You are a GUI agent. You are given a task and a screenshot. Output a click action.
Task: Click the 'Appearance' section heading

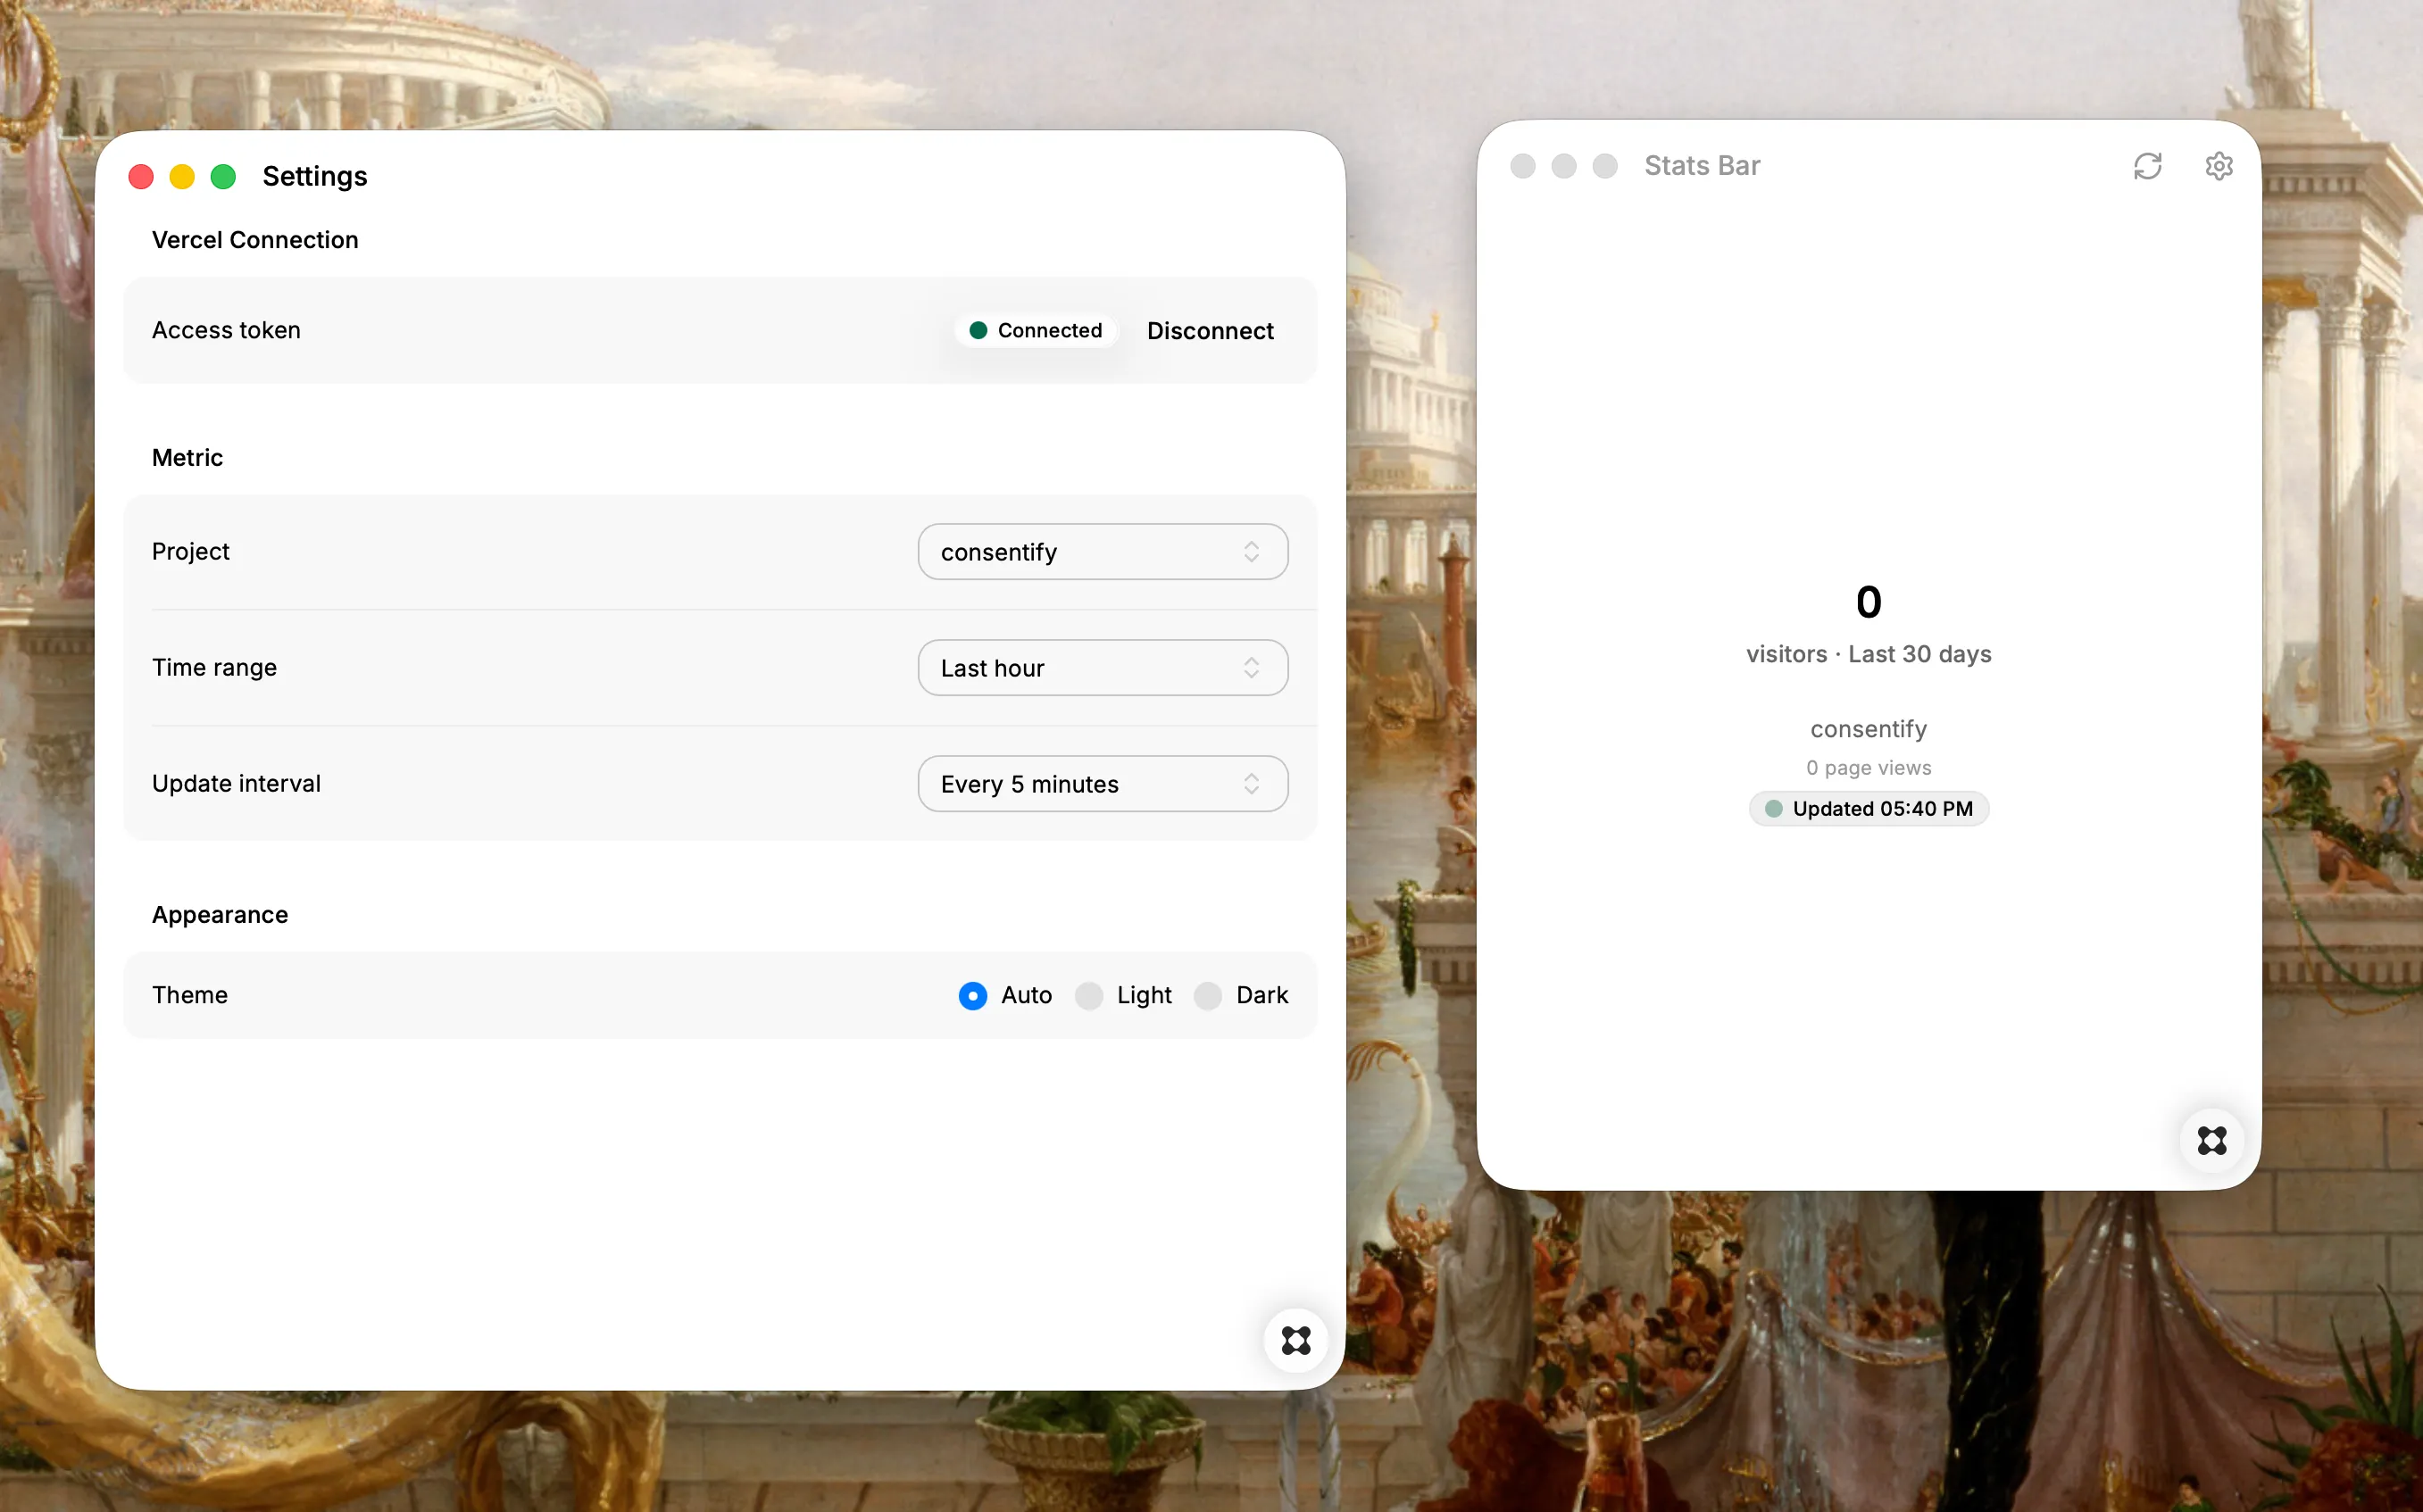point(220,915)
